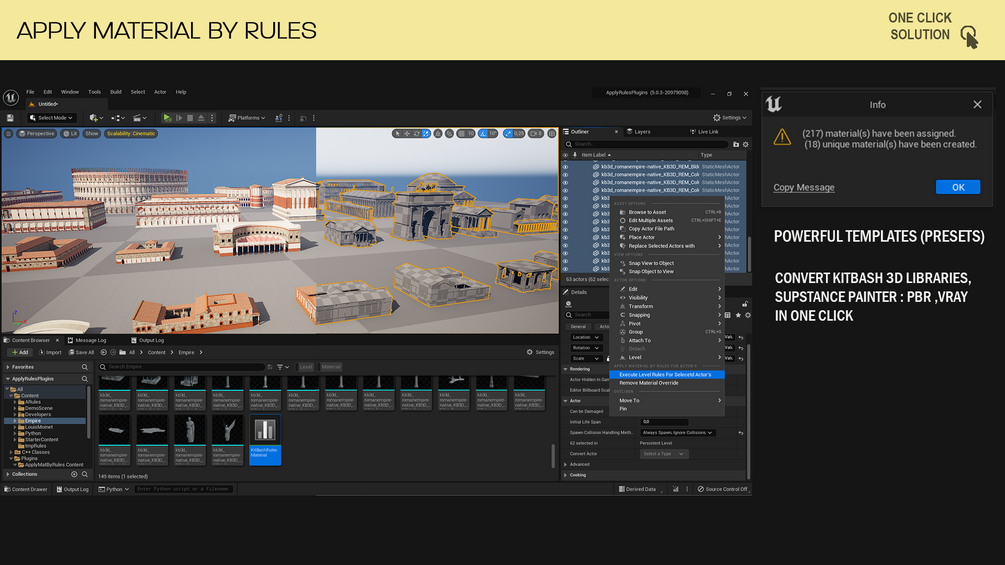Expand the Cooking details section
Image resolution: width=1005 pixels, height=565 pixels.
click(x=565, y=475)
